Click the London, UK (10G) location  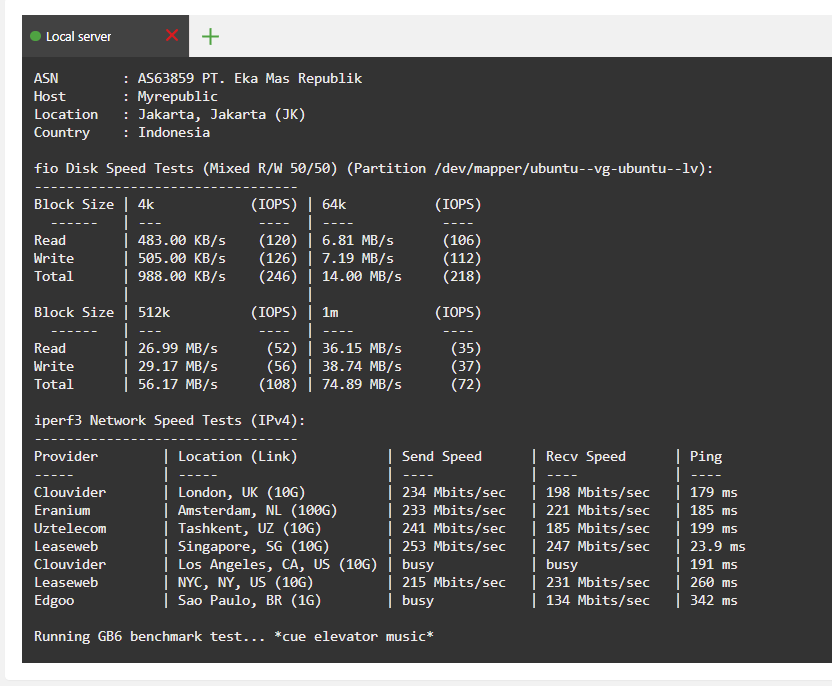click(242, 493)
